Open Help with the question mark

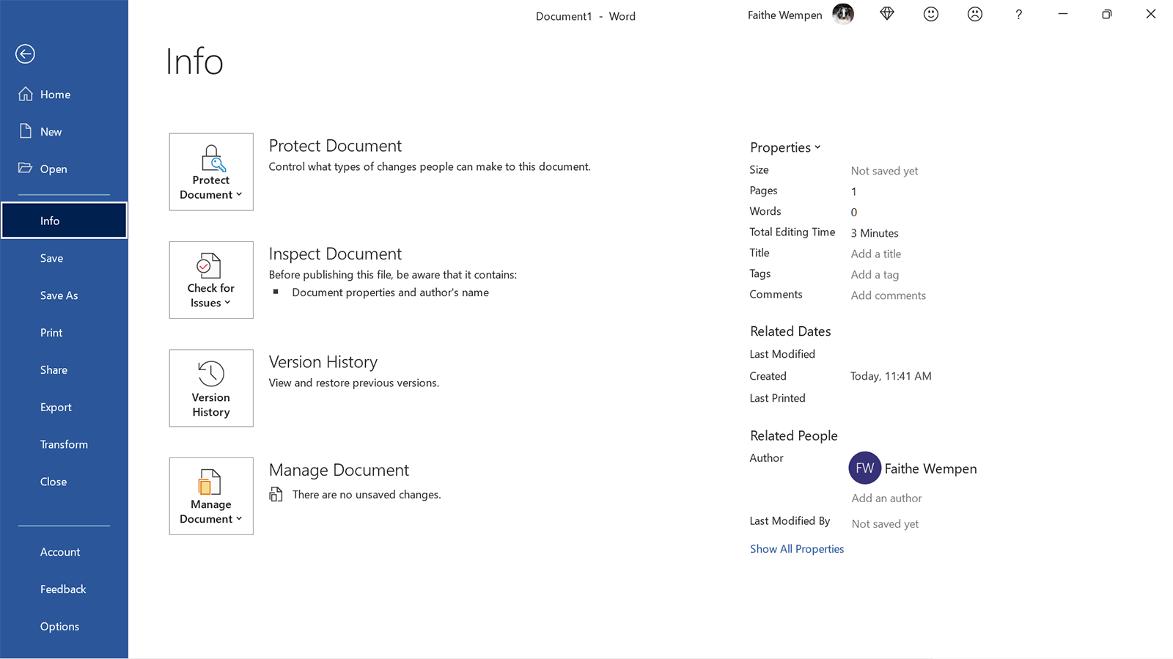1019,15
